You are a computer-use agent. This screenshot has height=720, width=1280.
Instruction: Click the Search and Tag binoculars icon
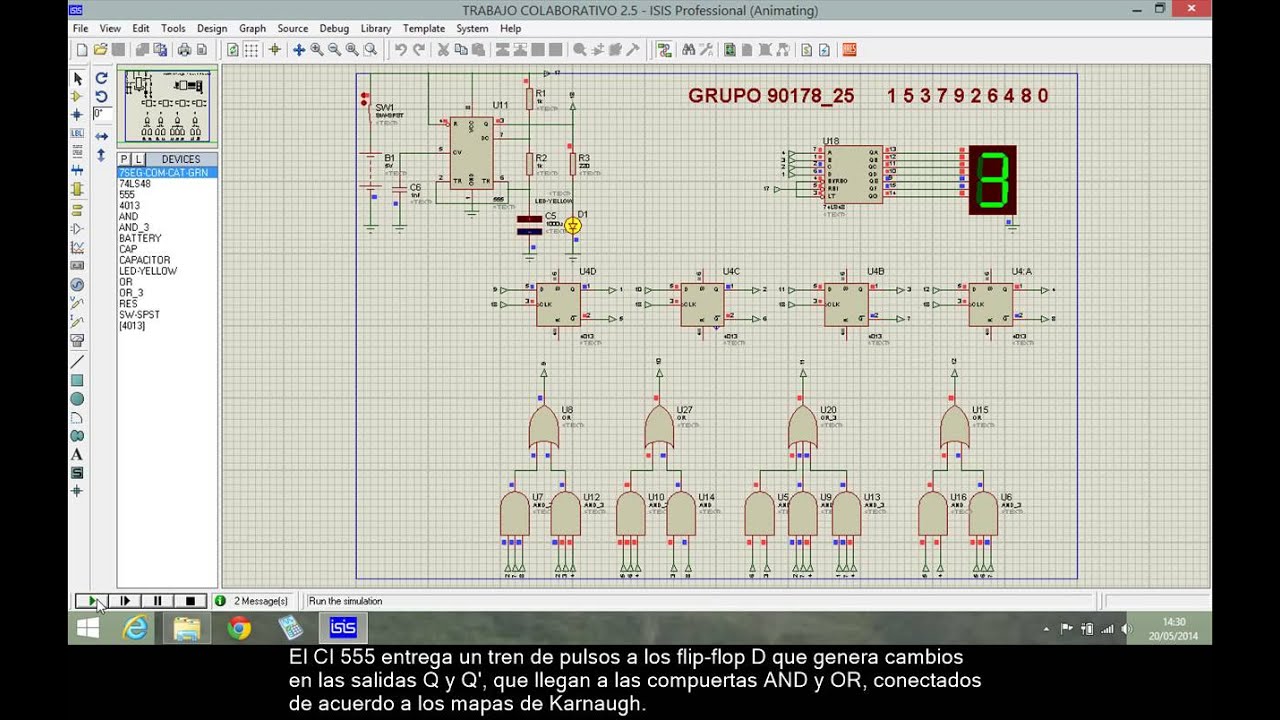click(x=688, y=49)
